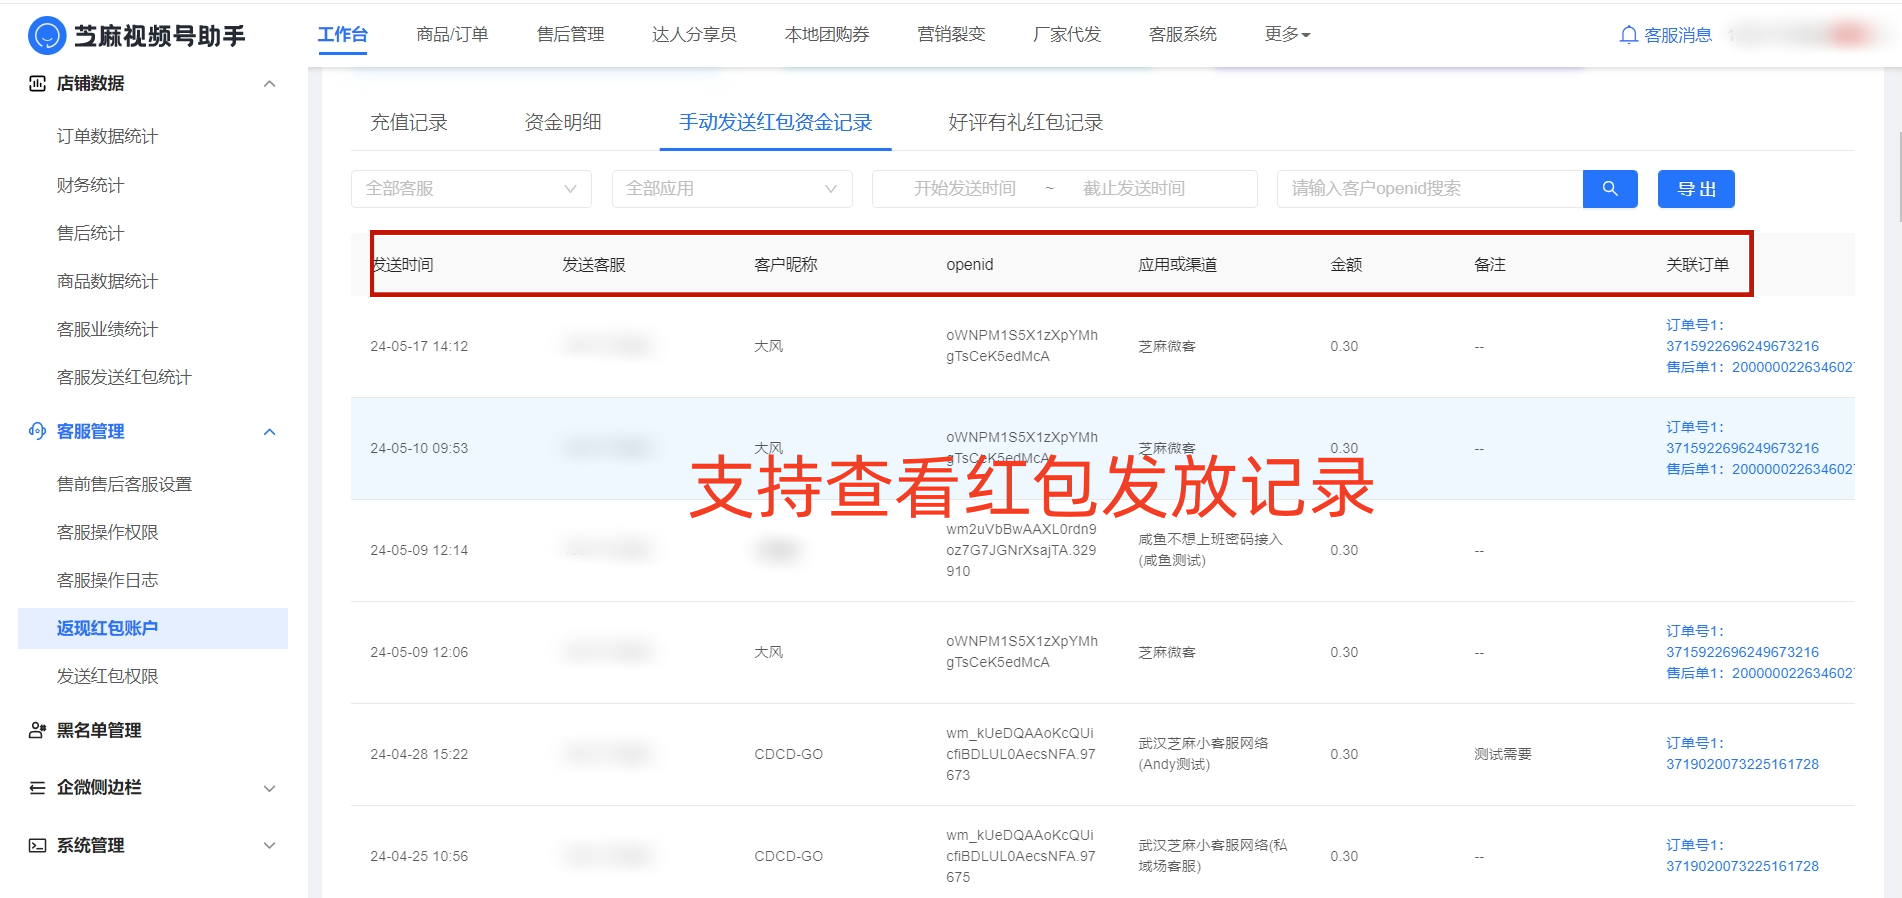Open 商品数据统计 in sidebar

pos(107,281)
